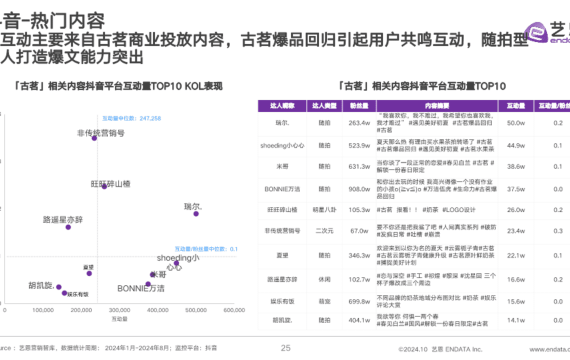The image size is (570, 360).
Task: Click the 旺旺碎山楂 name cell in table
Action: tap(282, 210)
